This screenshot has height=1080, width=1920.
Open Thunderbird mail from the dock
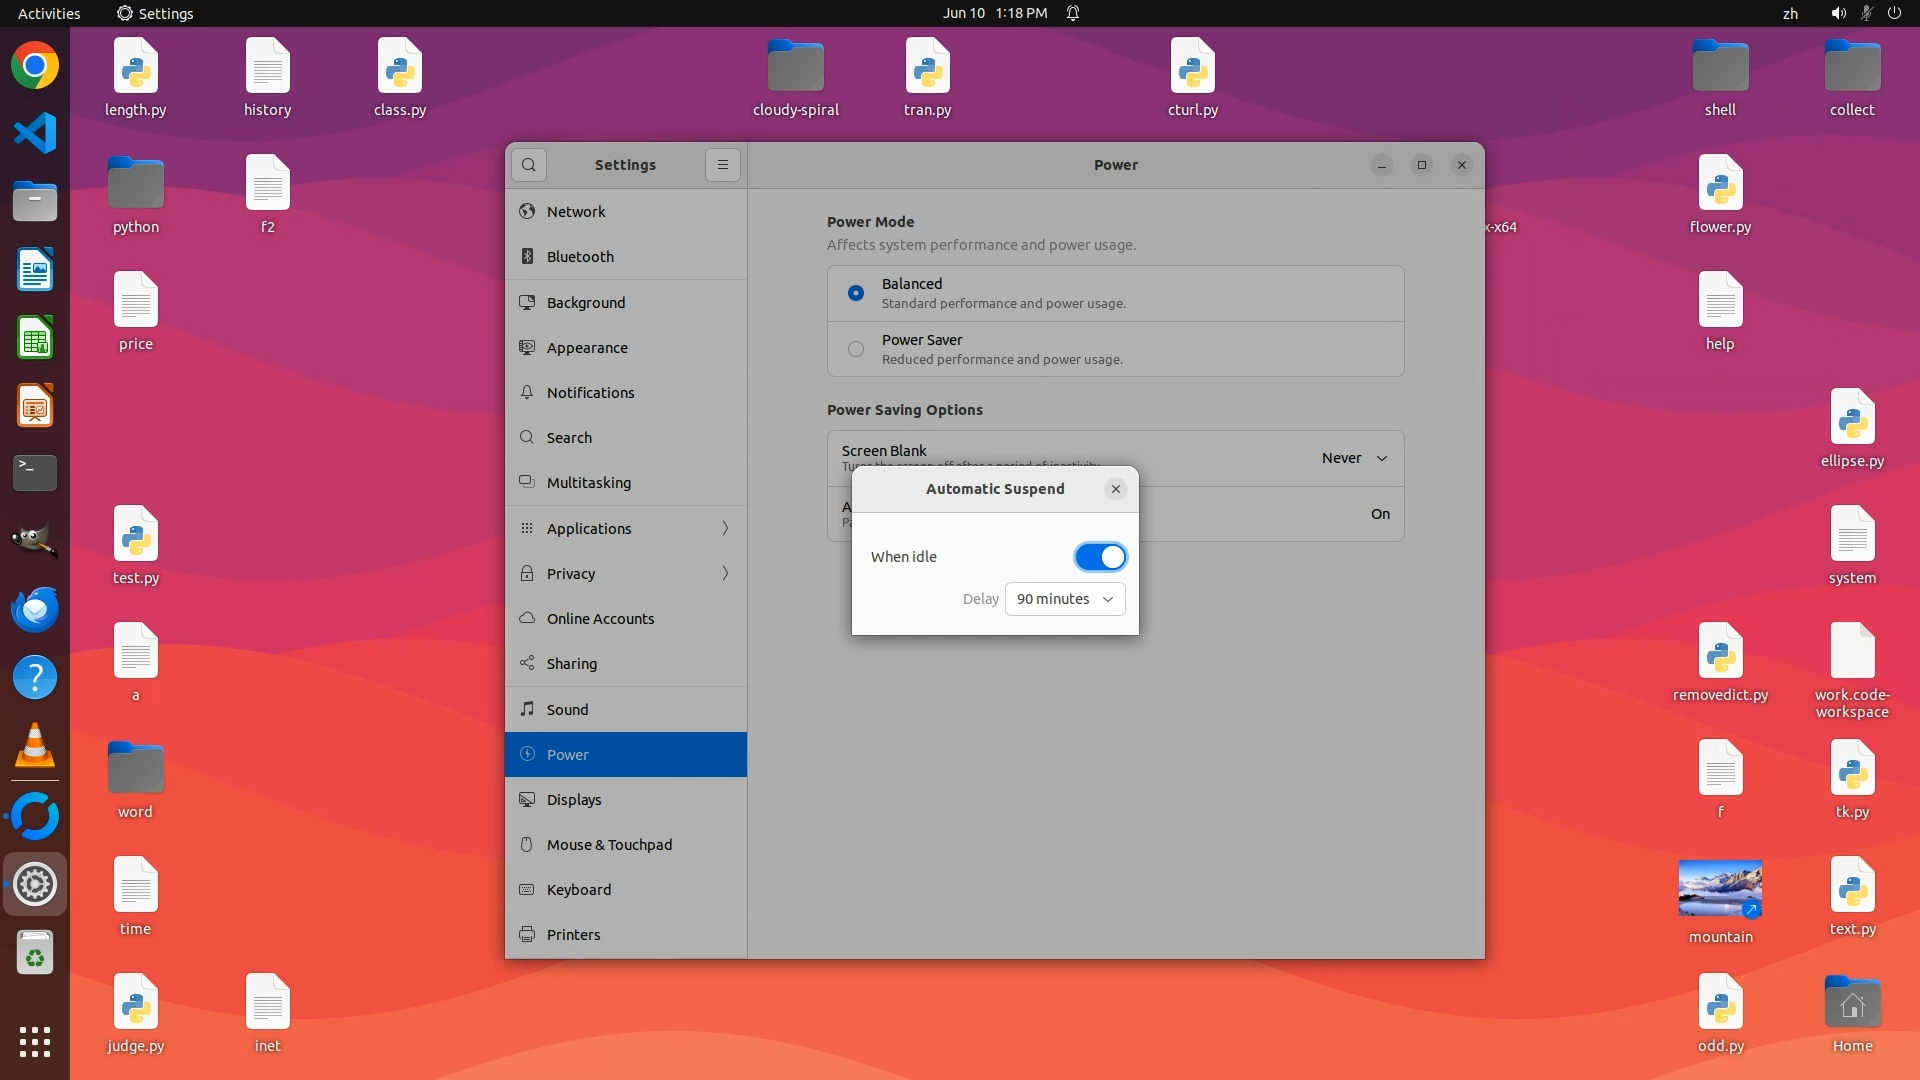point(35,610)
